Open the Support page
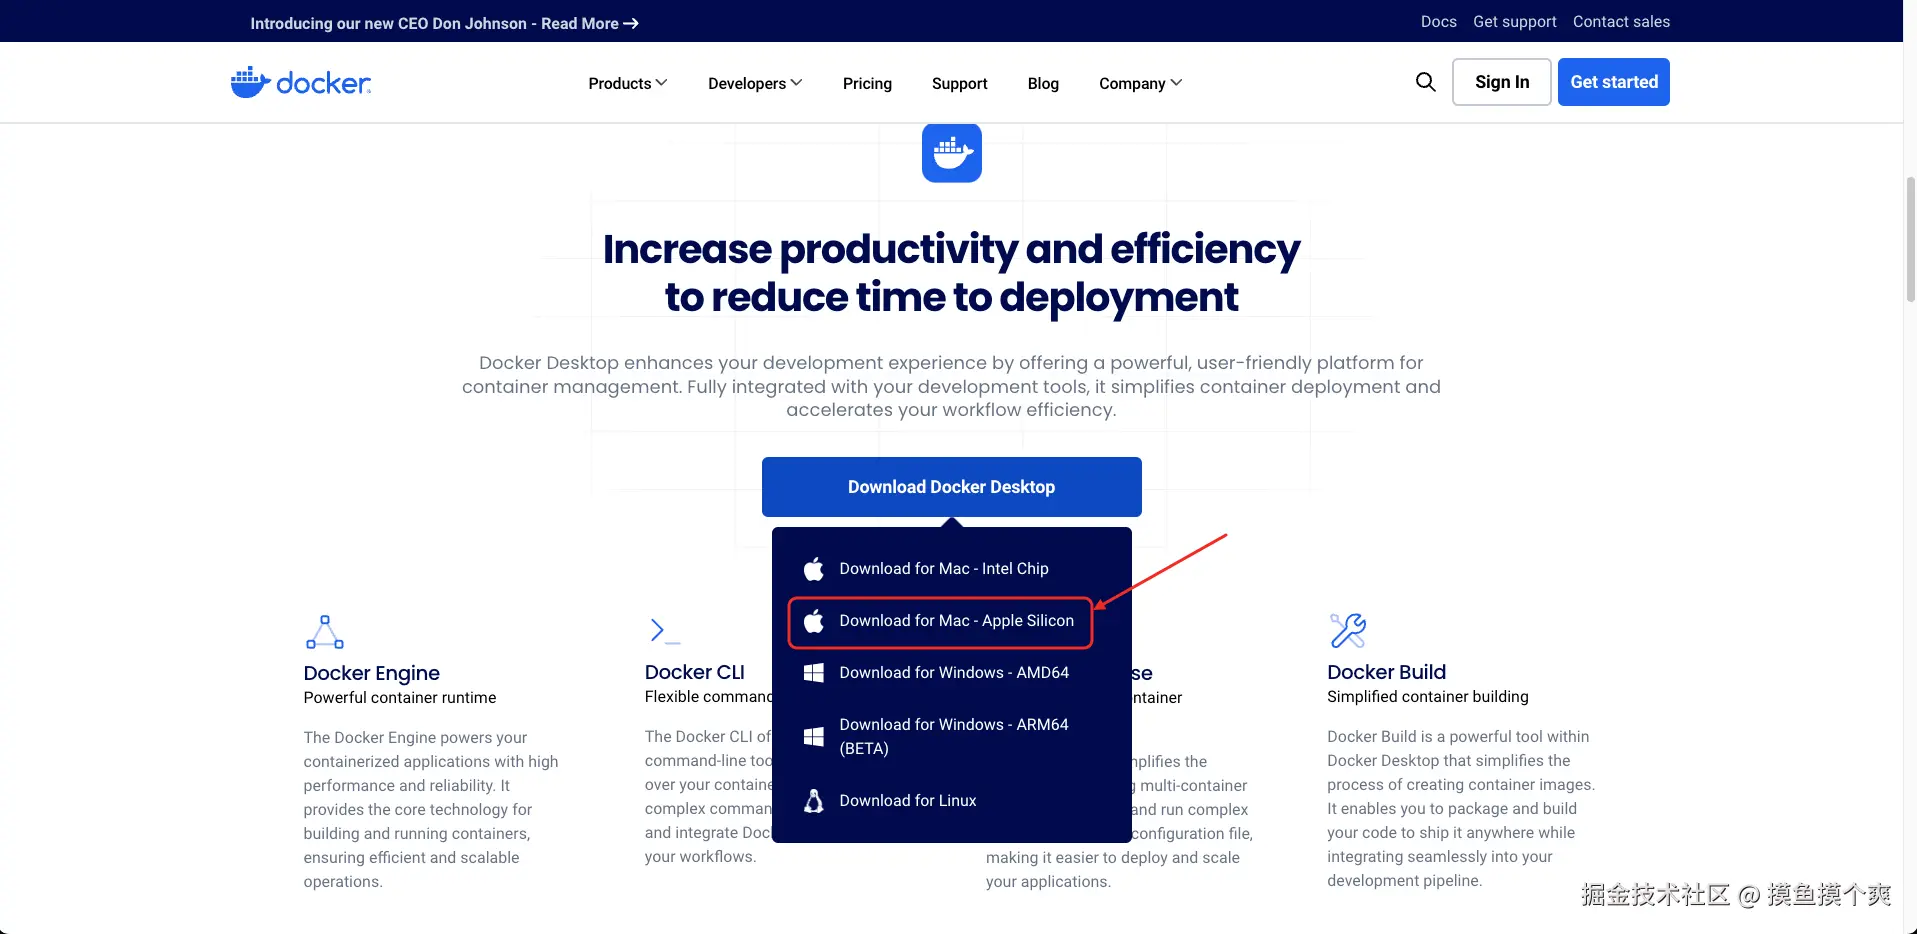 [x=960, y=83]
